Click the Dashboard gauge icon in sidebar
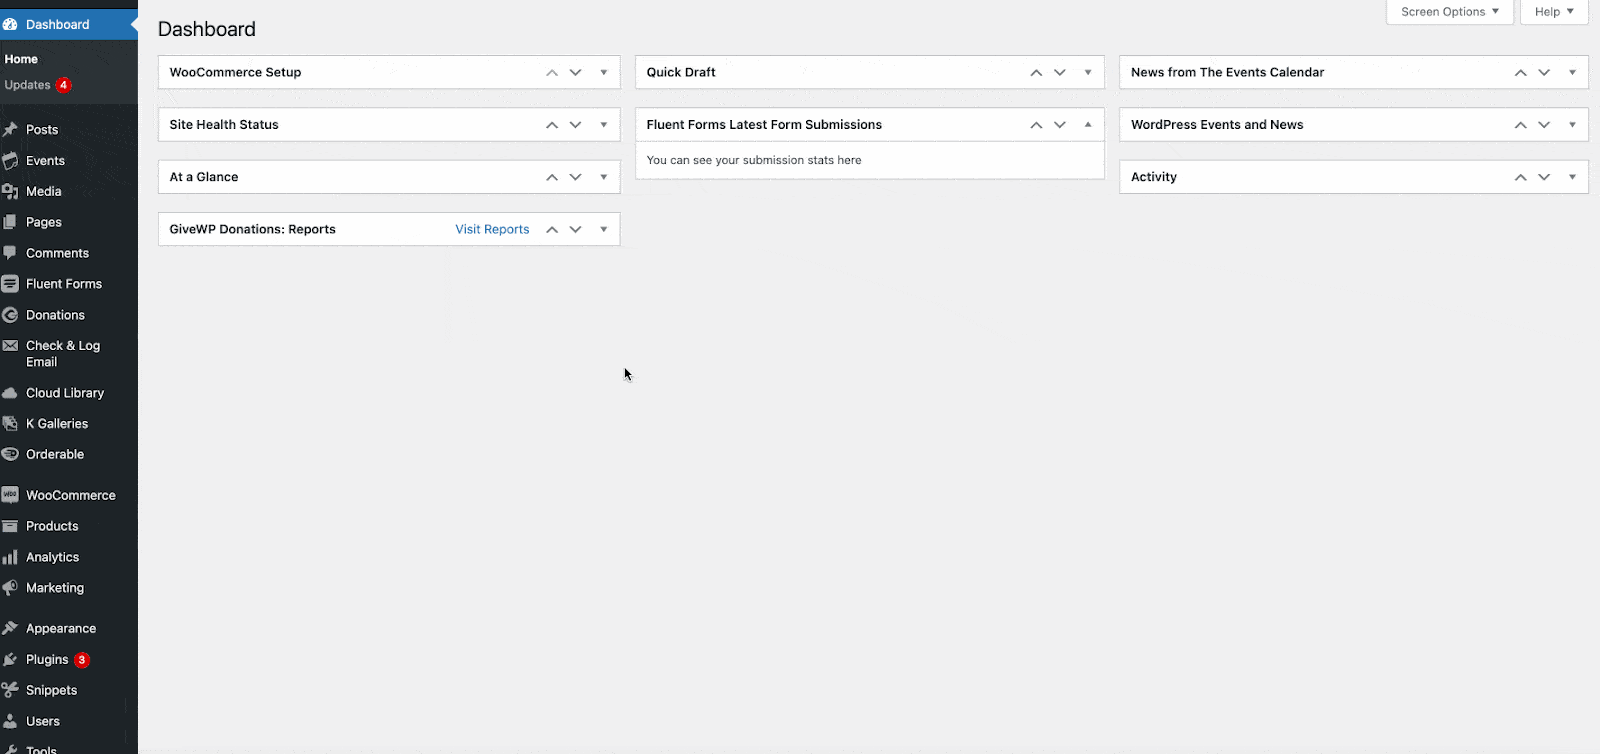 tap(10, 24)
